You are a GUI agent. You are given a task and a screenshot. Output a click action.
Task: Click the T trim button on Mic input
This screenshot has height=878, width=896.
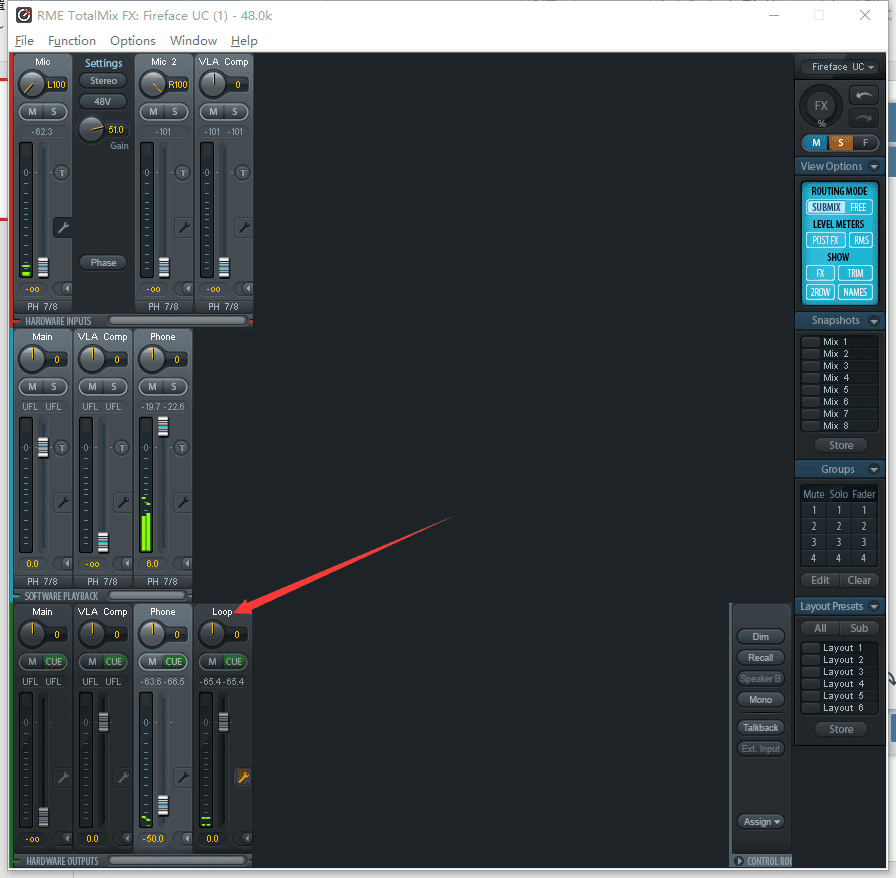point(61,173)
